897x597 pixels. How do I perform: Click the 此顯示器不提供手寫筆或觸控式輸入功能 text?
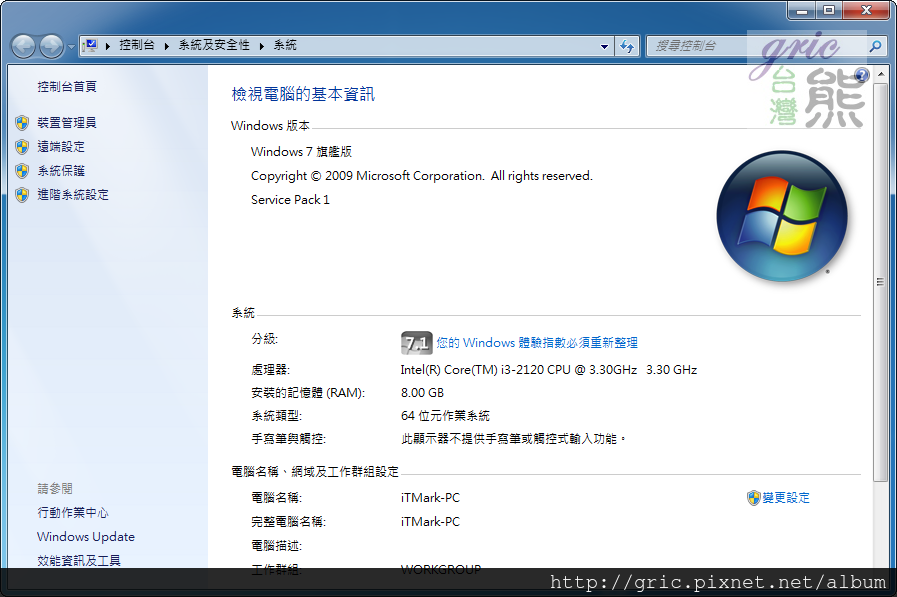tap(513, 439)
